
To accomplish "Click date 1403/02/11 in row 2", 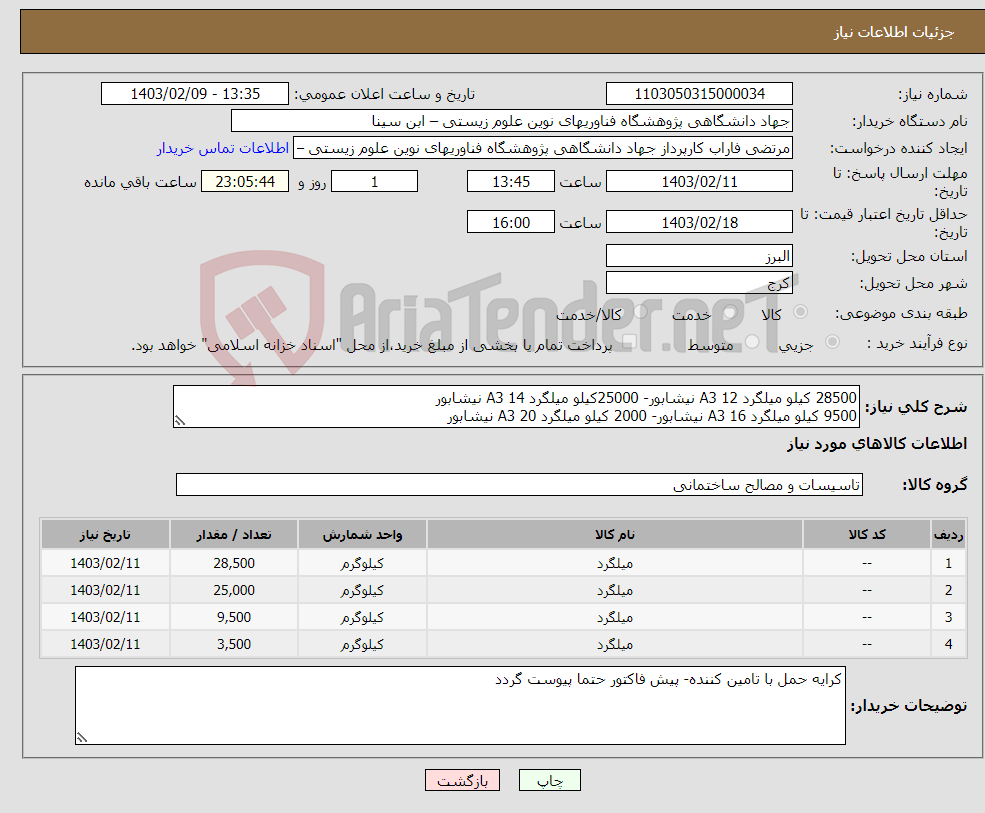I will coord(105,590).
